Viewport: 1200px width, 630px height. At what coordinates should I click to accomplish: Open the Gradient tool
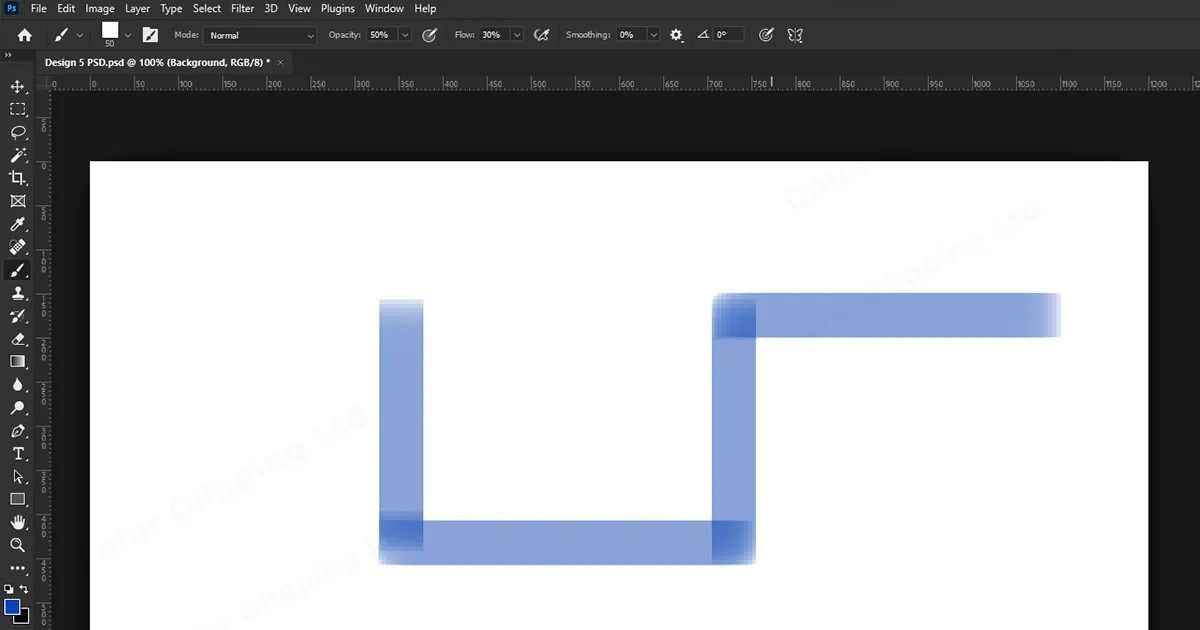click(17, 362)
